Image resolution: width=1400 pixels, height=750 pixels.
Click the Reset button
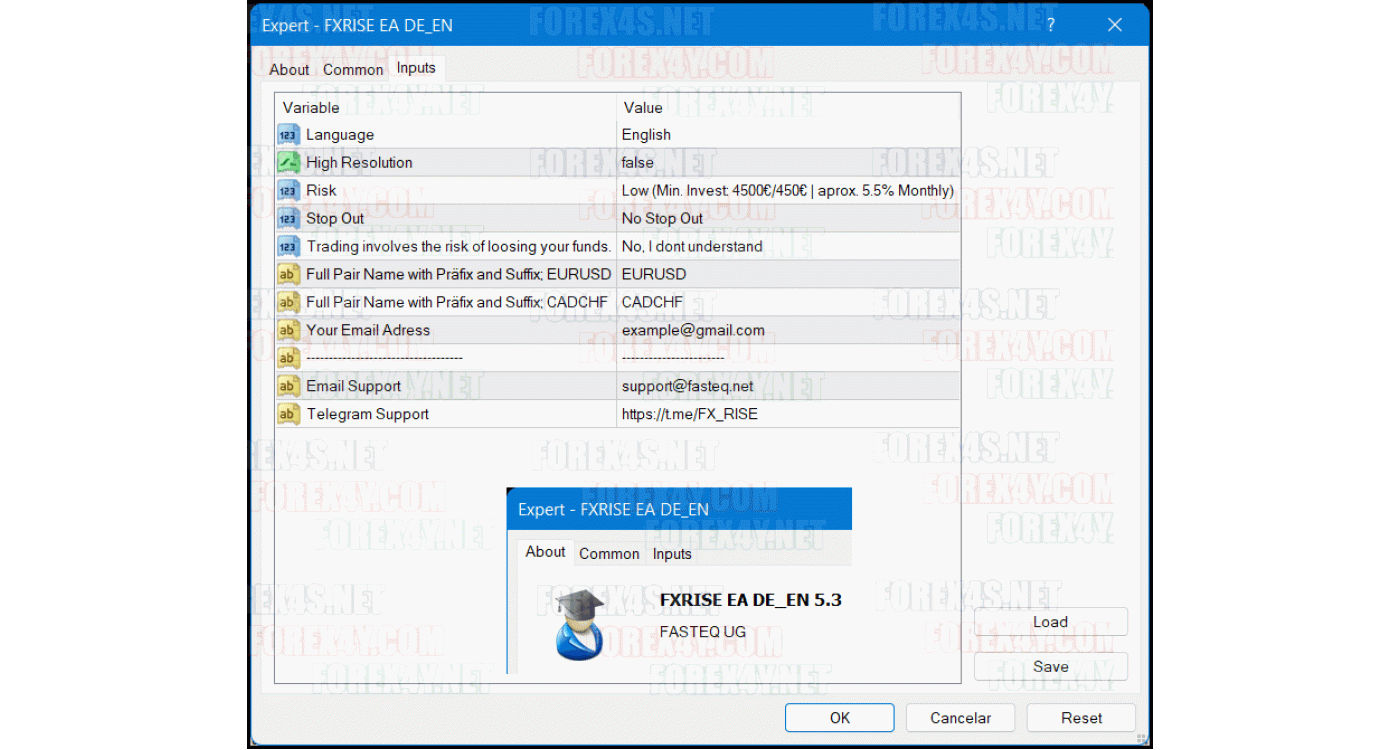[1081, 718]
